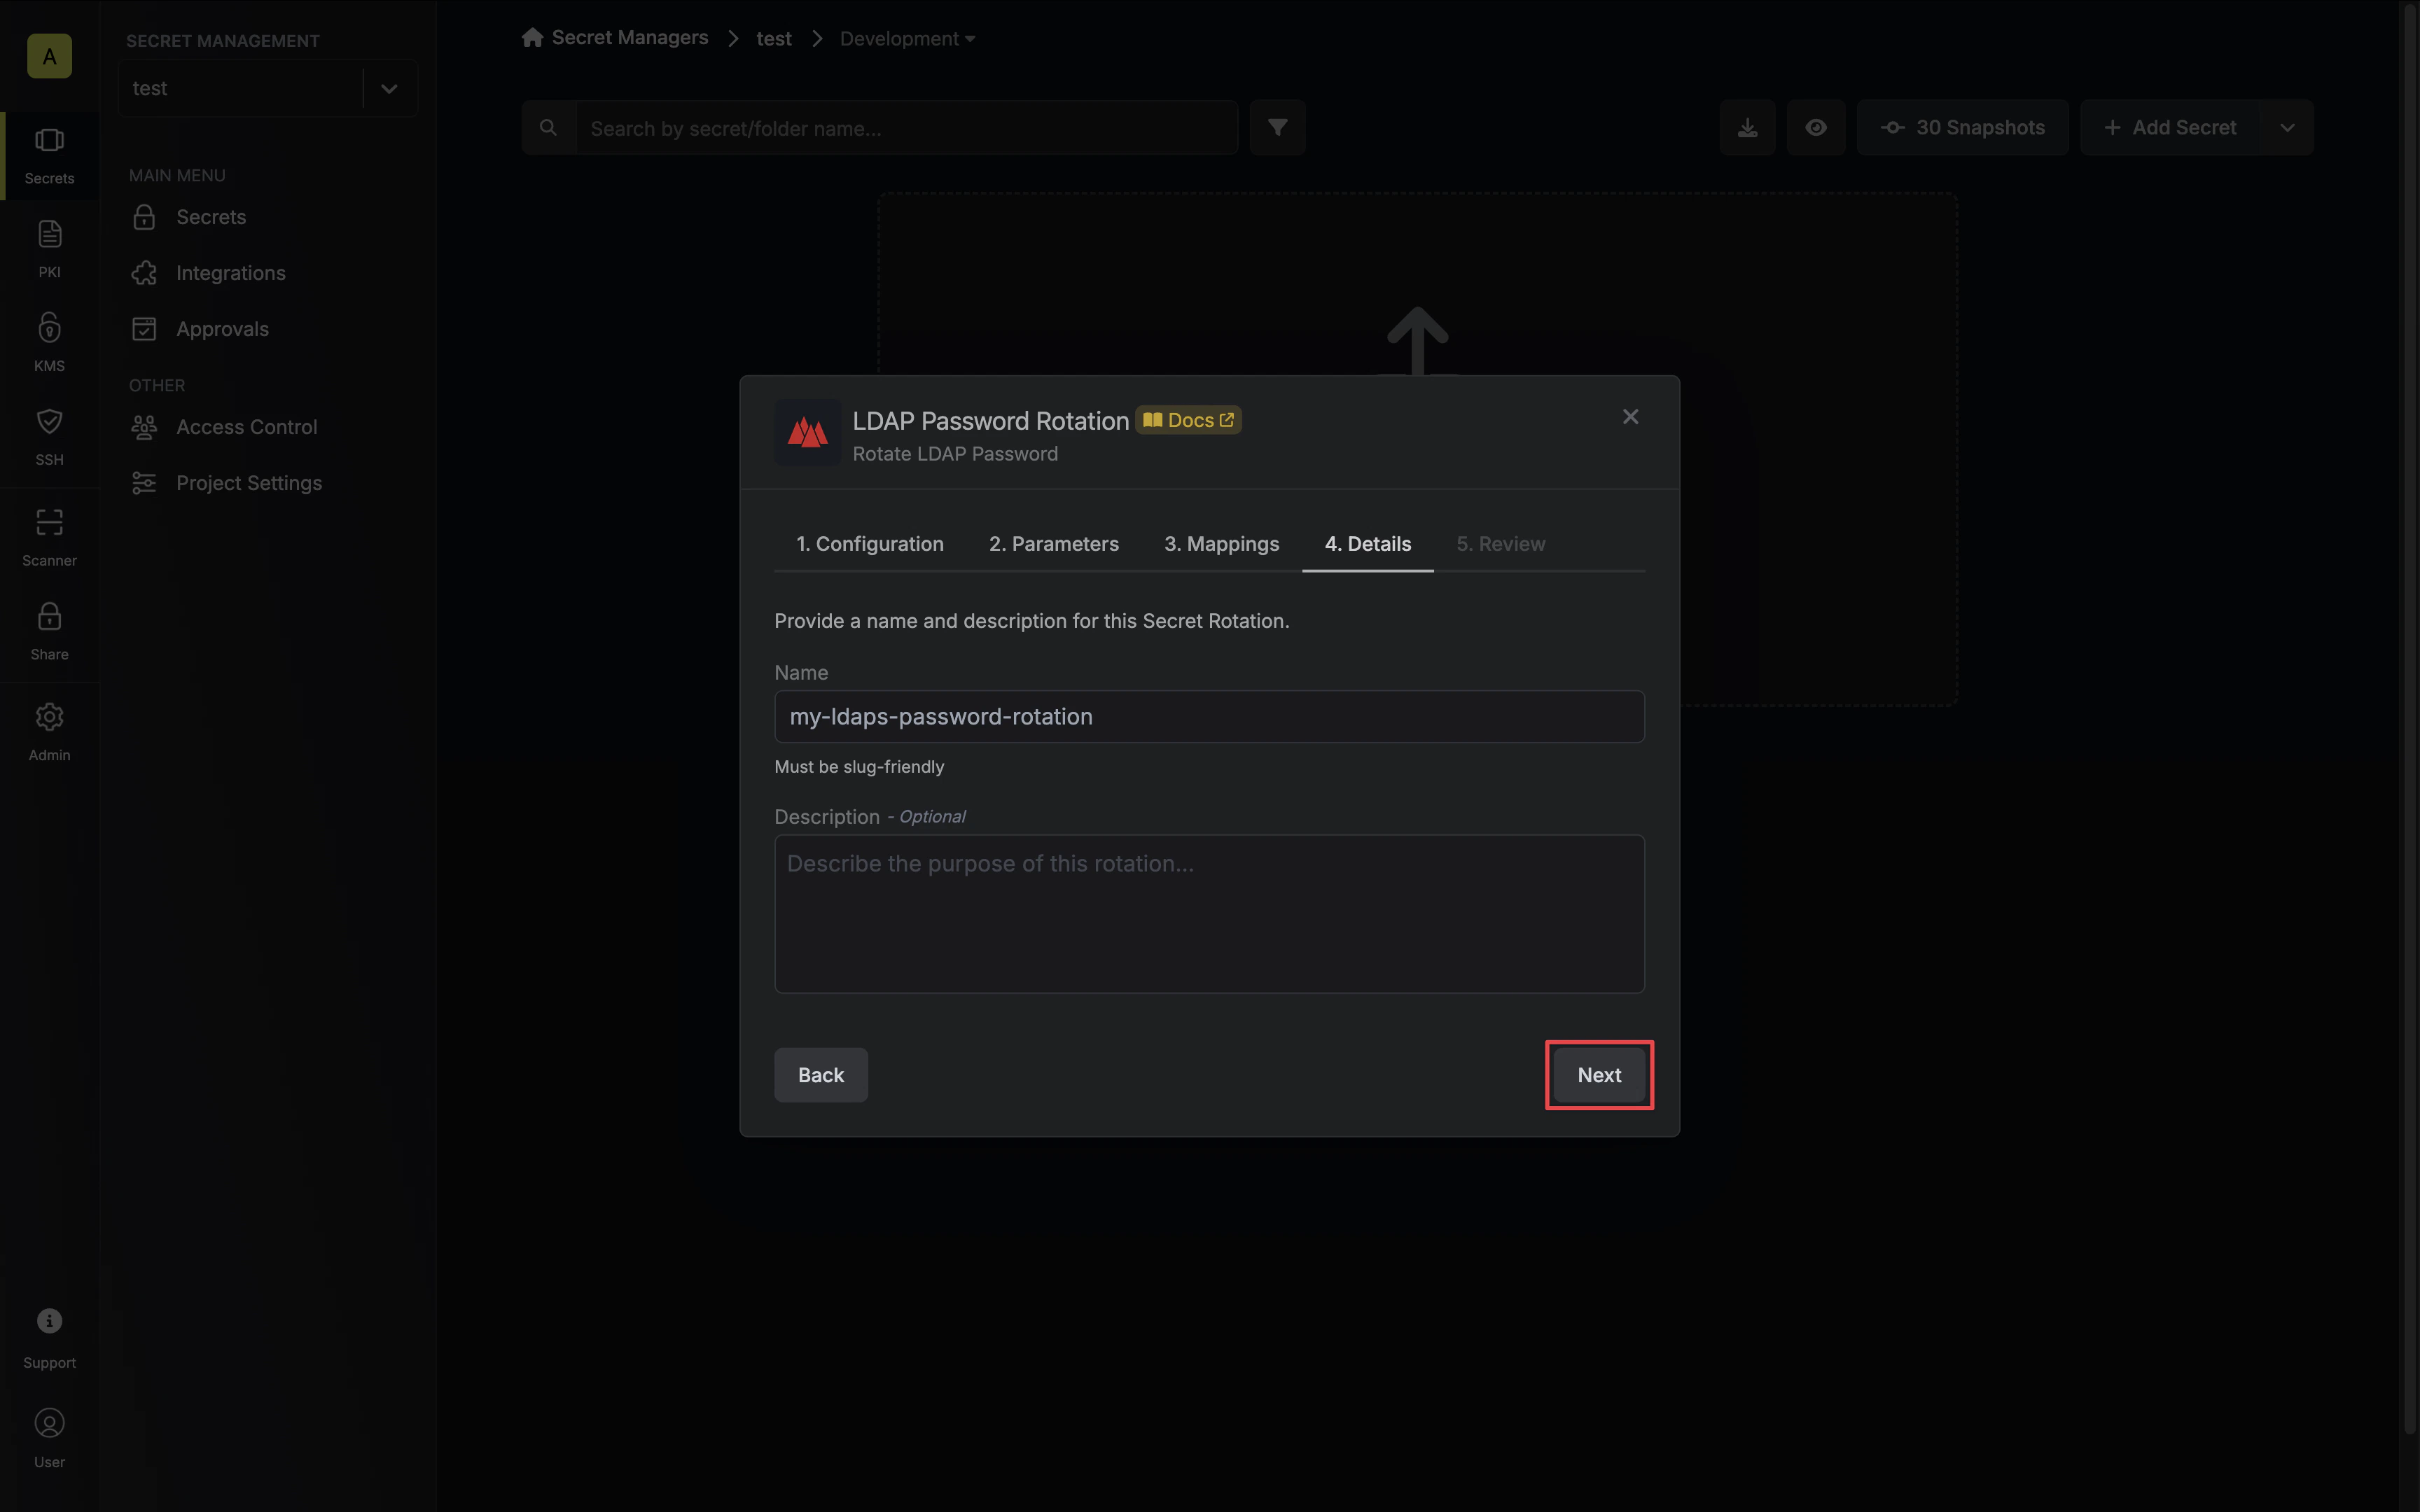
Task: Expand the Add Secret options arrow
Action: click(x=2287, y=127)
